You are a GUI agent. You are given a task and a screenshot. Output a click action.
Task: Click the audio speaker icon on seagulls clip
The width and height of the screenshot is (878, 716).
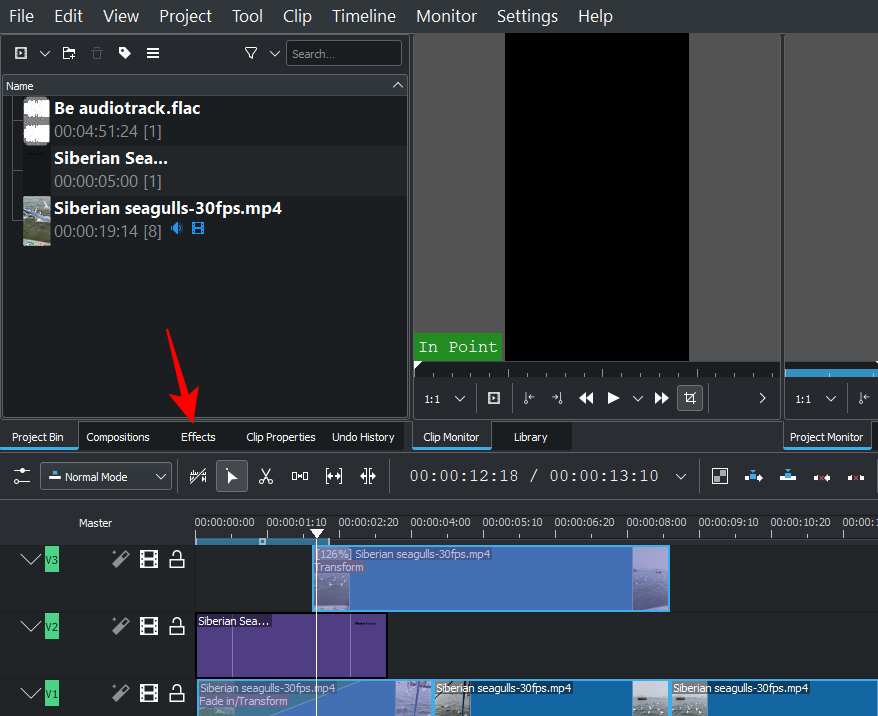click(x=177, y=228)
